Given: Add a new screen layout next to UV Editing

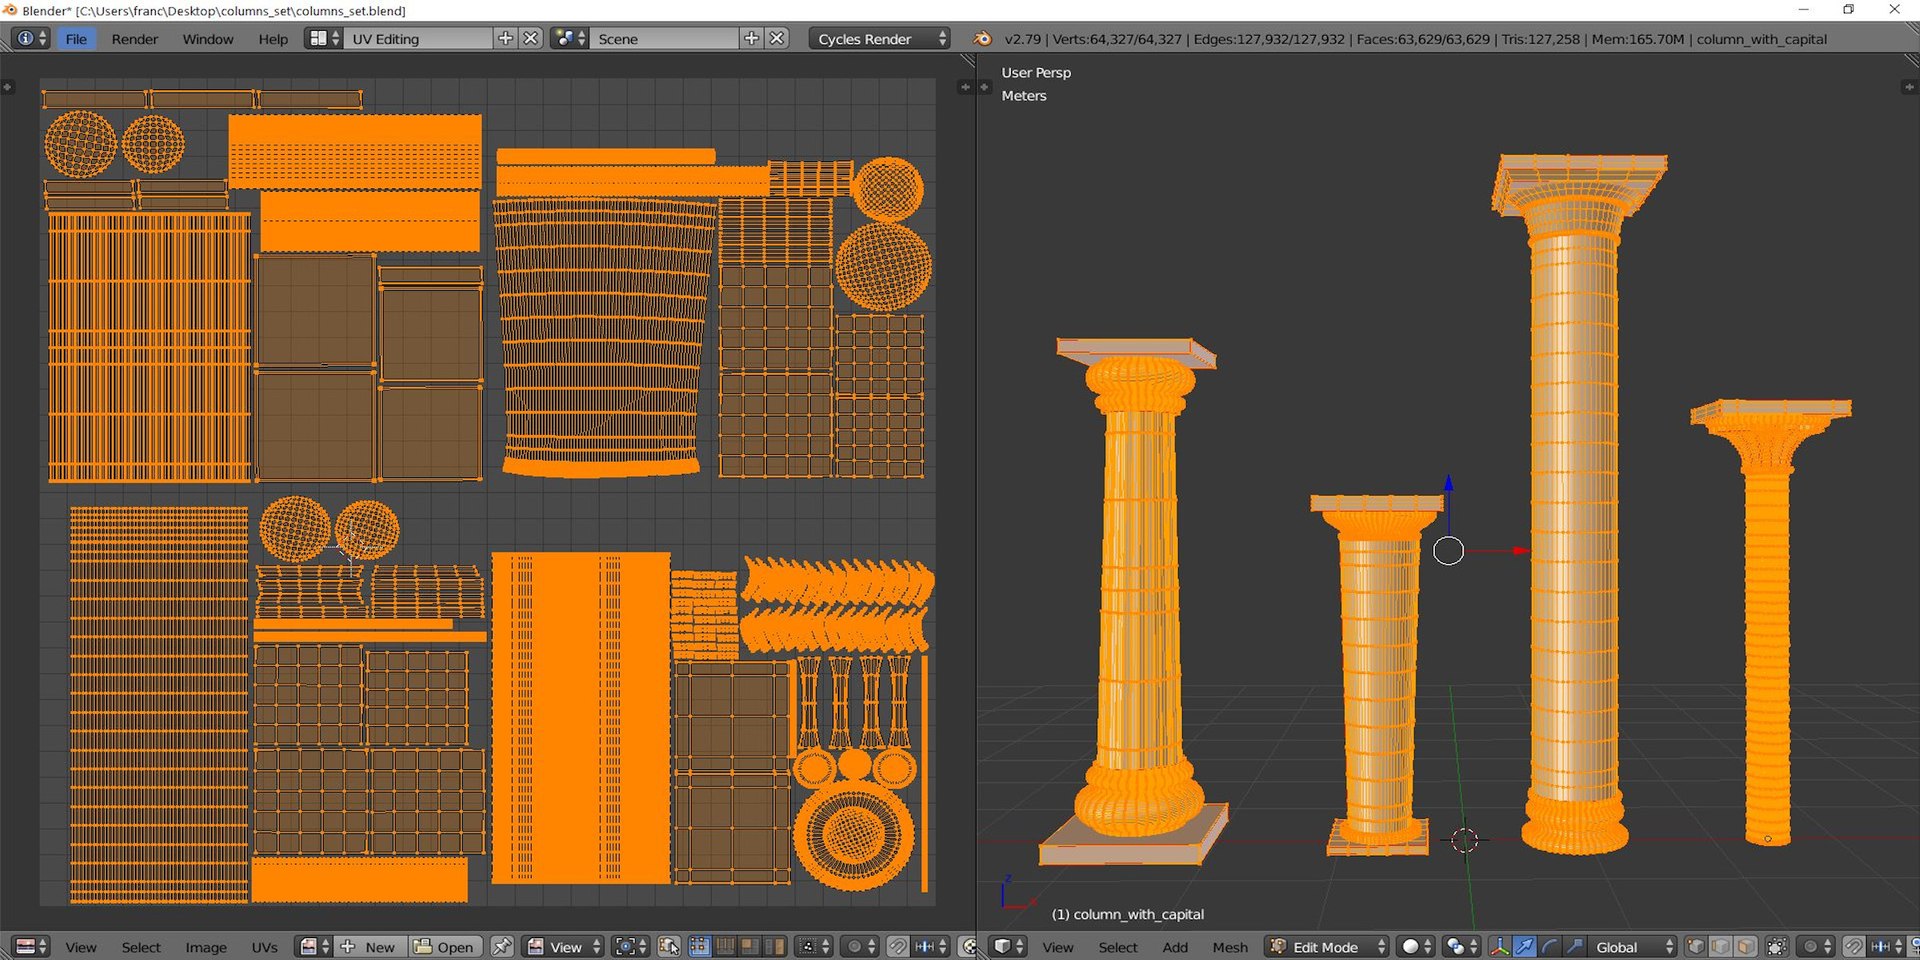Looking at the screenshot, I should [506, 38].
